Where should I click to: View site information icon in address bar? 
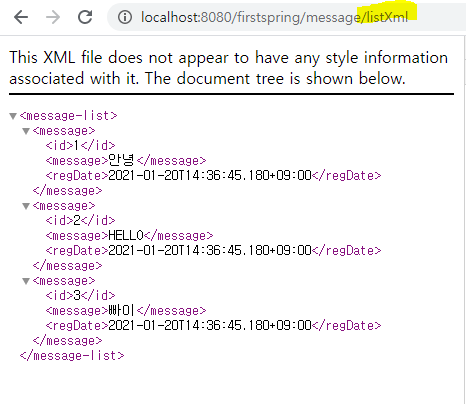click(x=125, y=17)
